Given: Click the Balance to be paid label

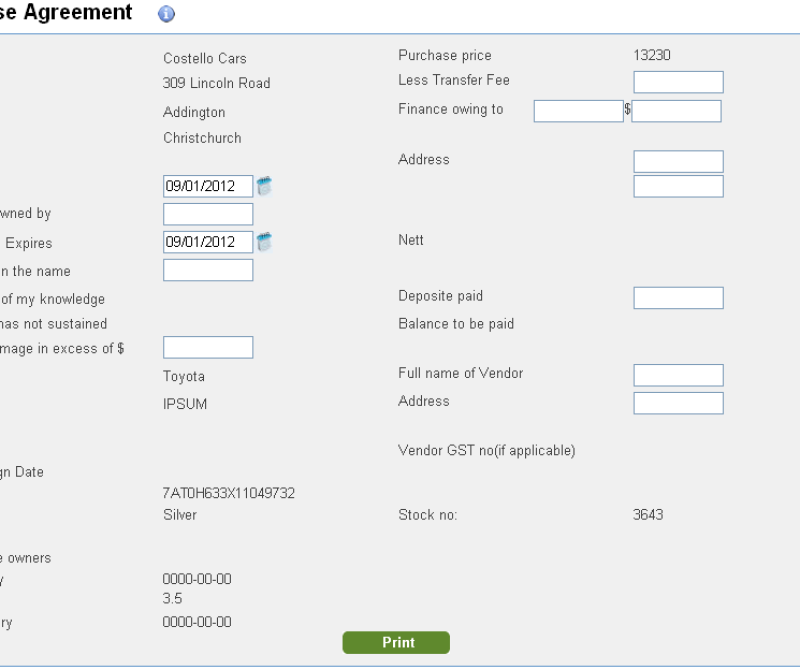Looking at the screenshot, I should point(456,324).
